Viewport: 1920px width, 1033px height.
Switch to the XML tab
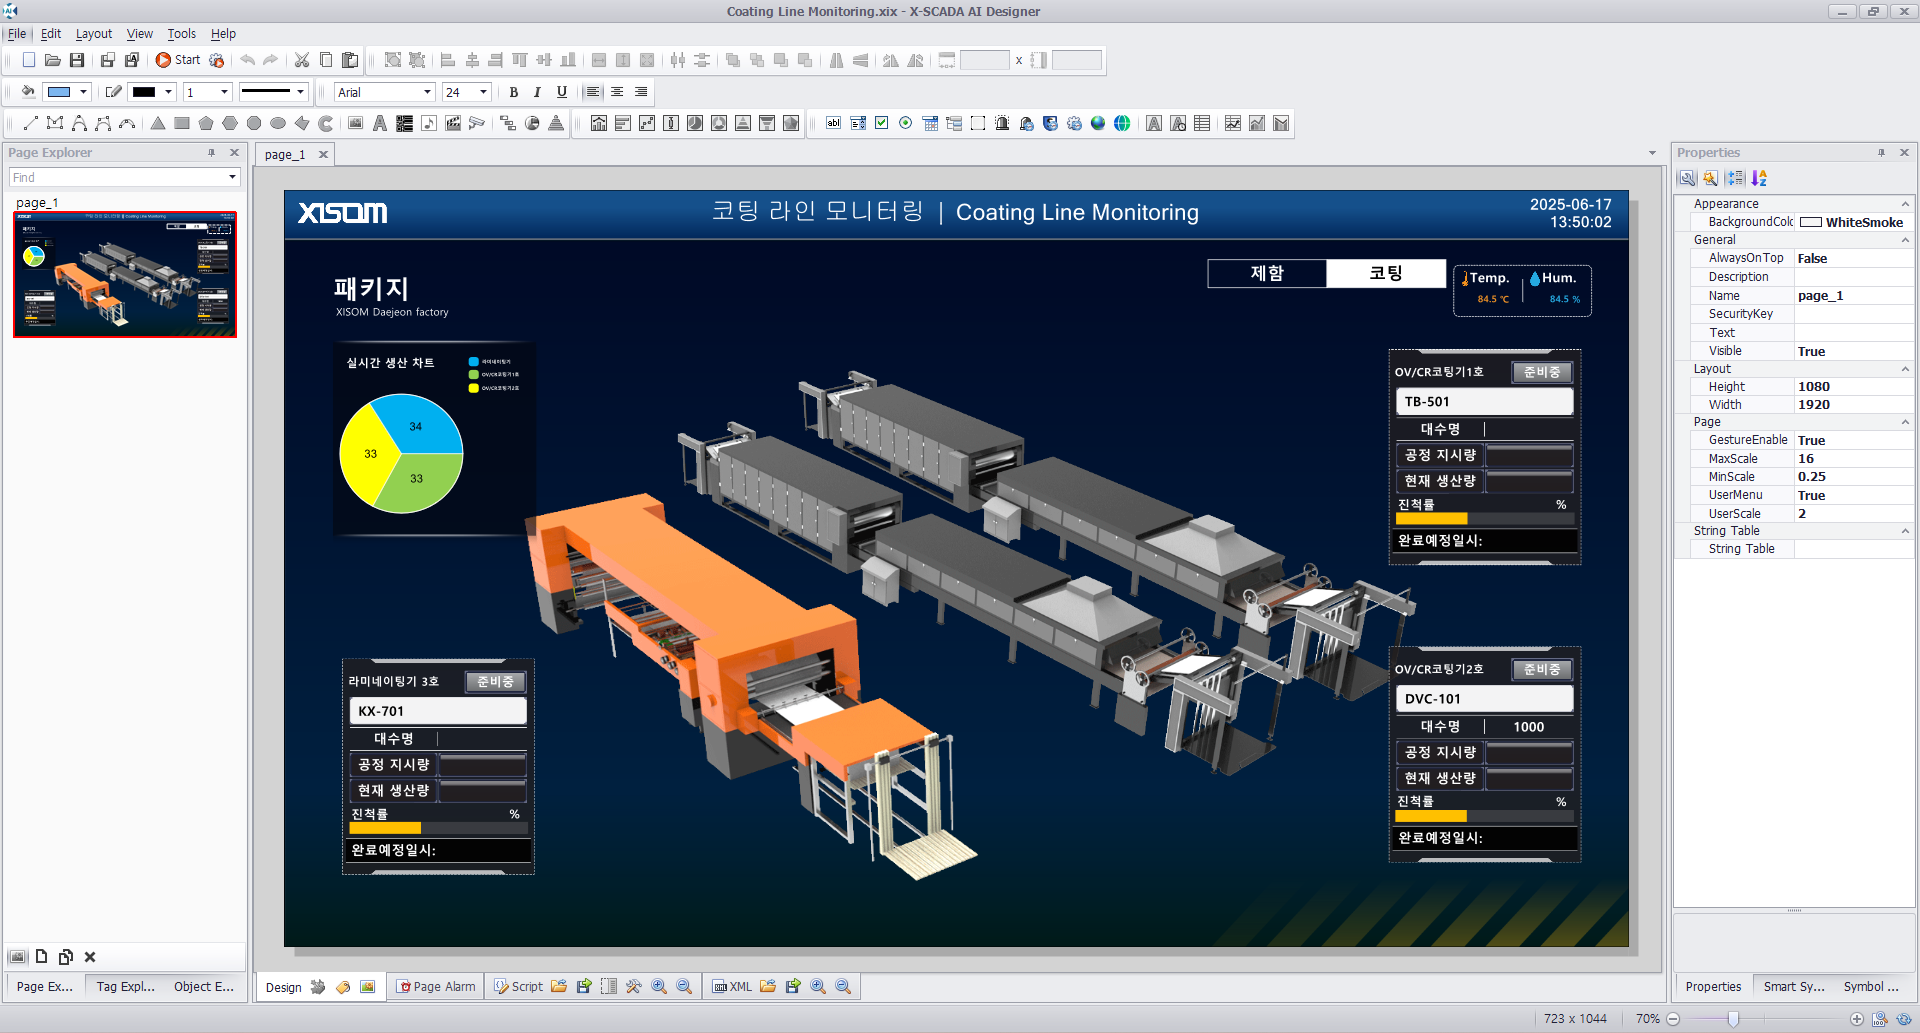click(x=732, y=987)
